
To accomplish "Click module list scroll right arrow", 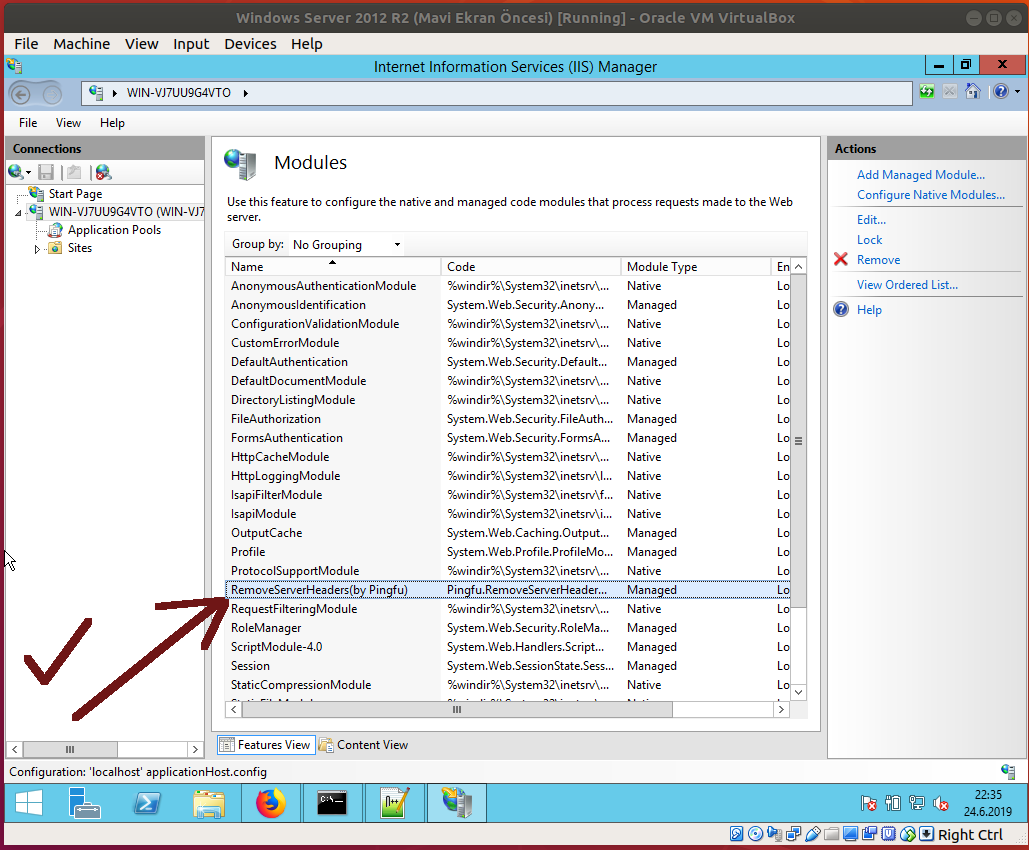I will point(781,709).
